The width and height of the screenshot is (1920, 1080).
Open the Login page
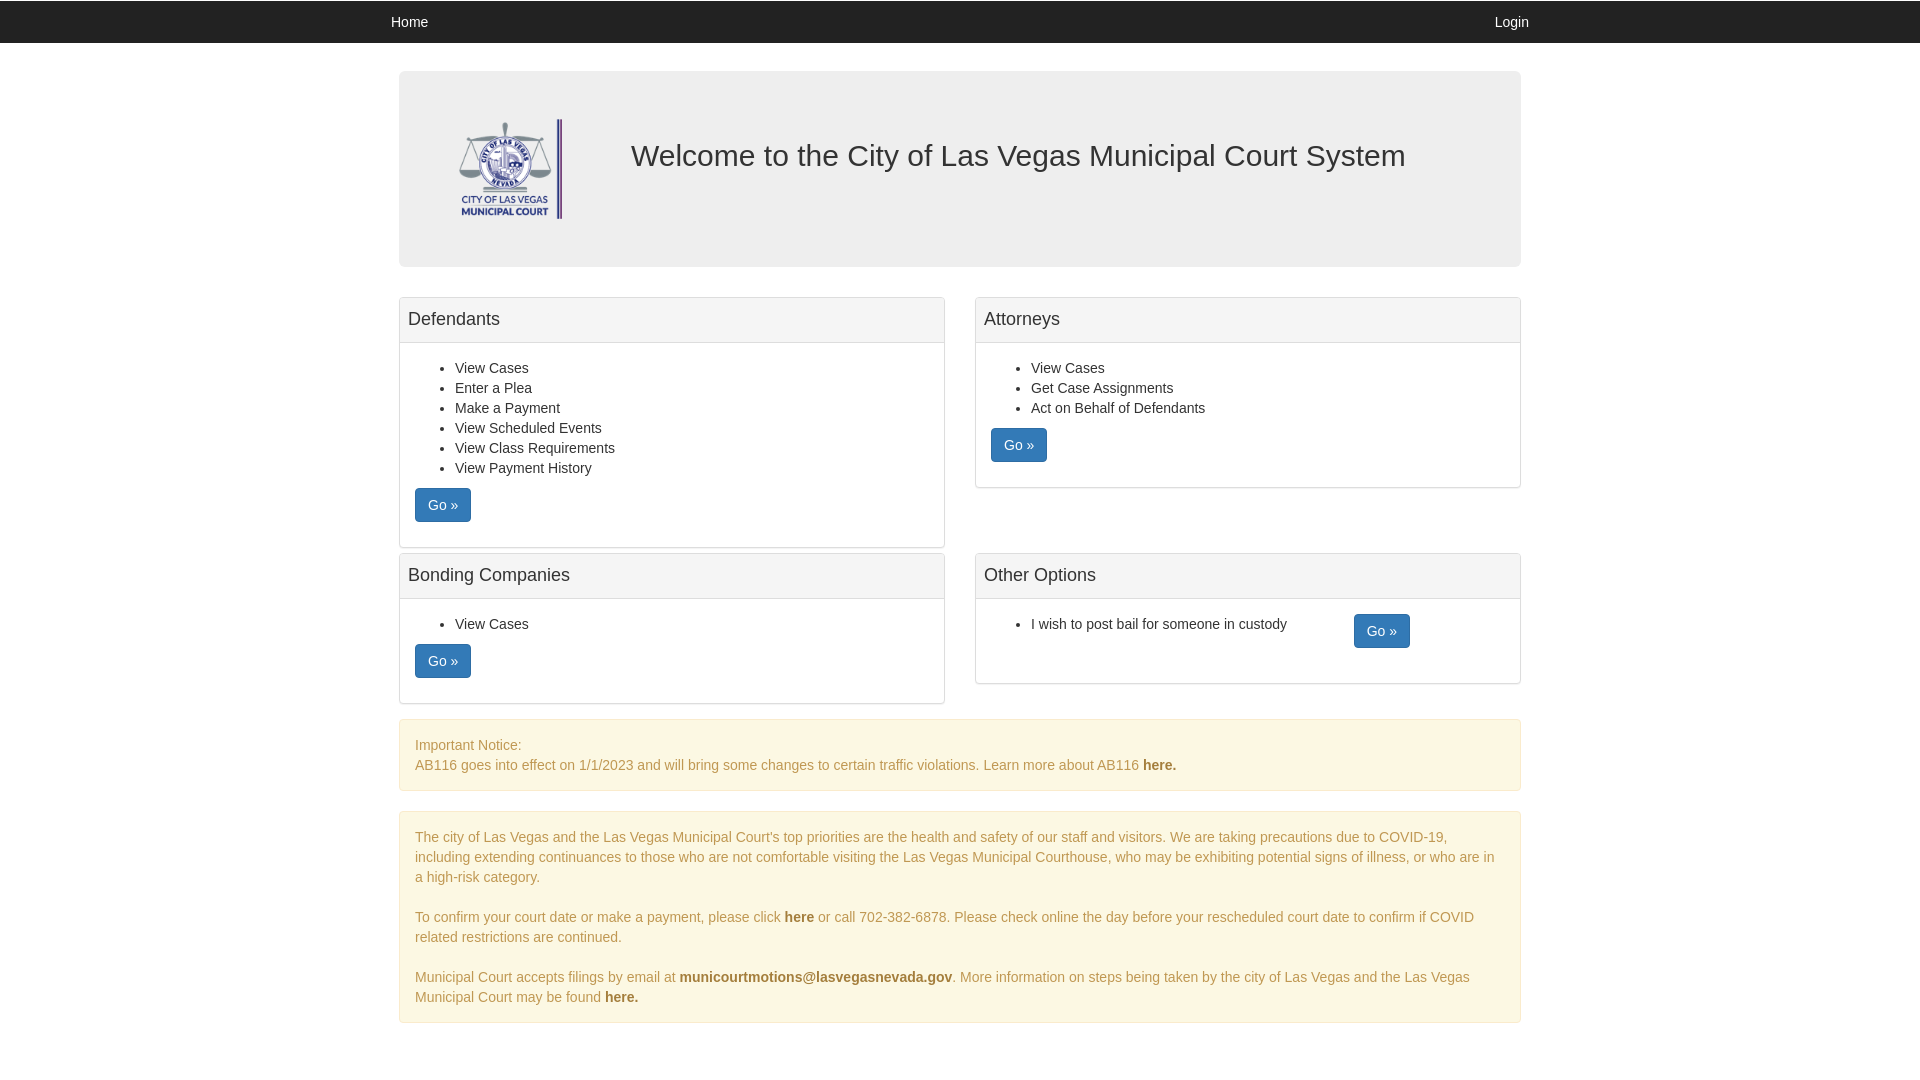click(x=1511, y=22)
